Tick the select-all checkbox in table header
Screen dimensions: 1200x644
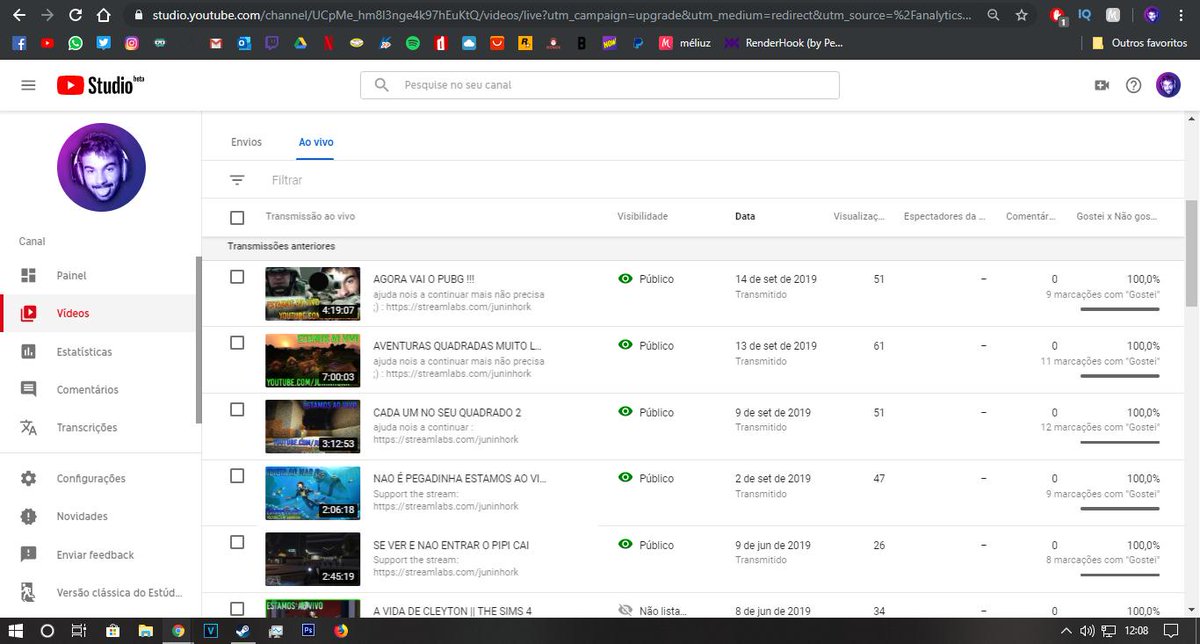click(237, 217)
